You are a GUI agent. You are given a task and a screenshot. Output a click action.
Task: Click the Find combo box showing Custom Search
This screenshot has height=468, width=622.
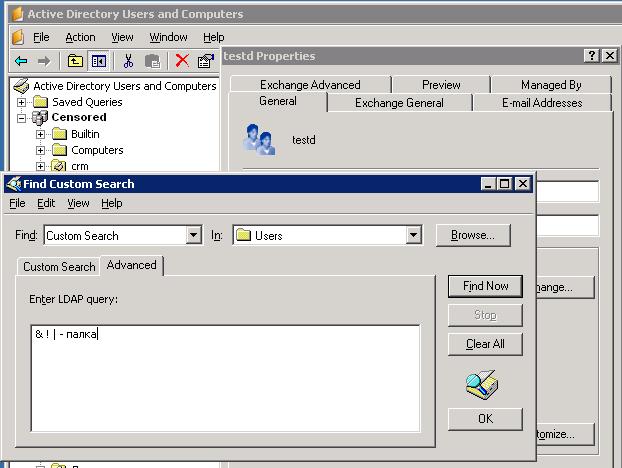point(123,235)
